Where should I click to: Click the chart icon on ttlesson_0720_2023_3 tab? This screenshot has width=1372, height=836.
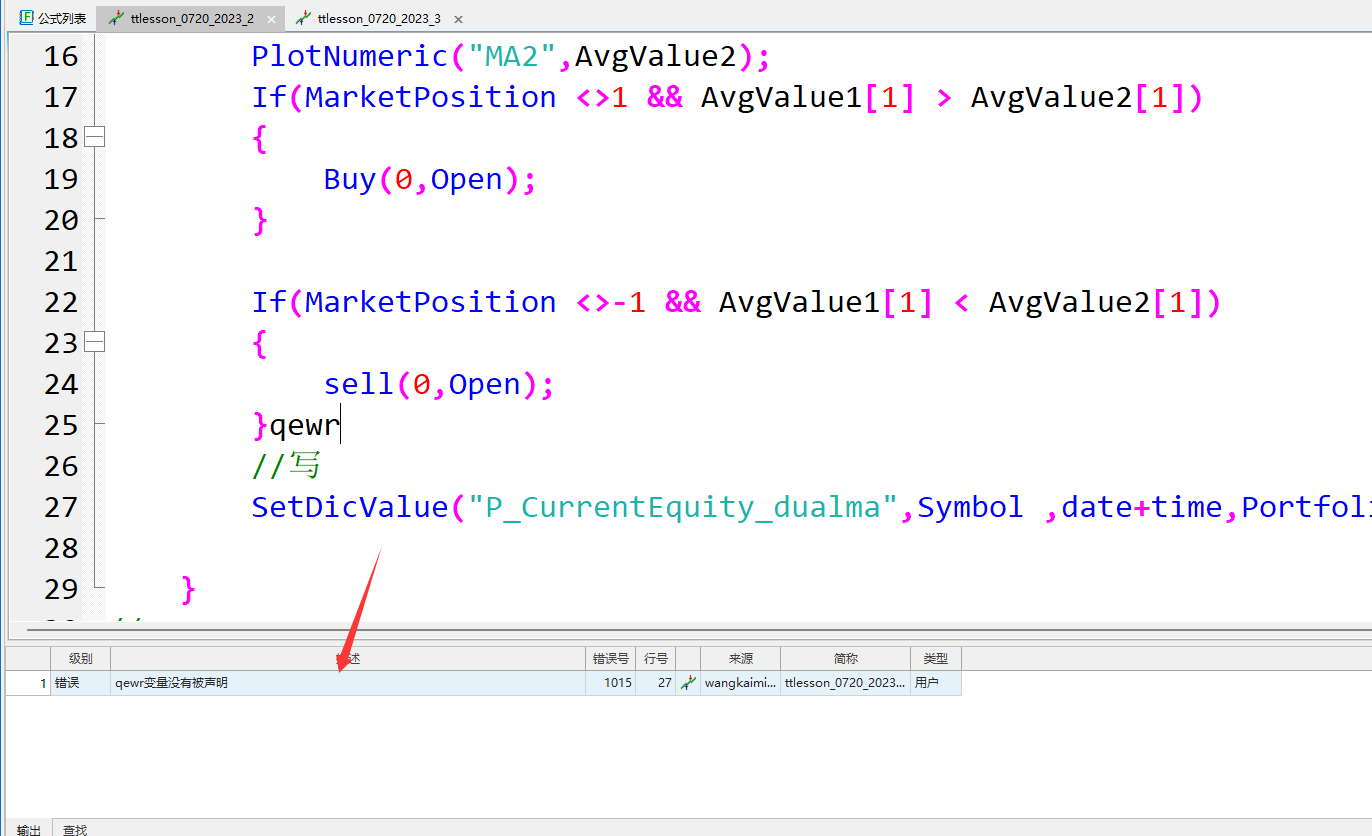point(304,18)
